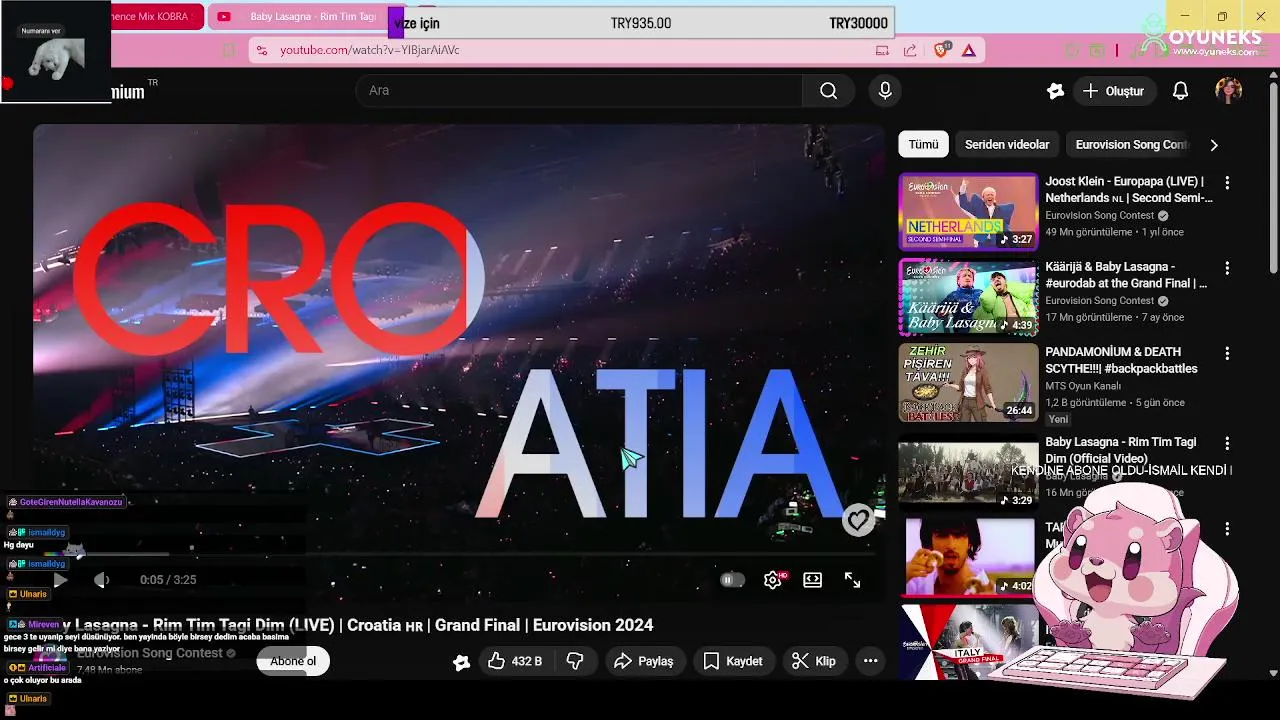Open options for Käärijä & Baby Lasagna video
1280x720 pixels.
click(1227, 268)
